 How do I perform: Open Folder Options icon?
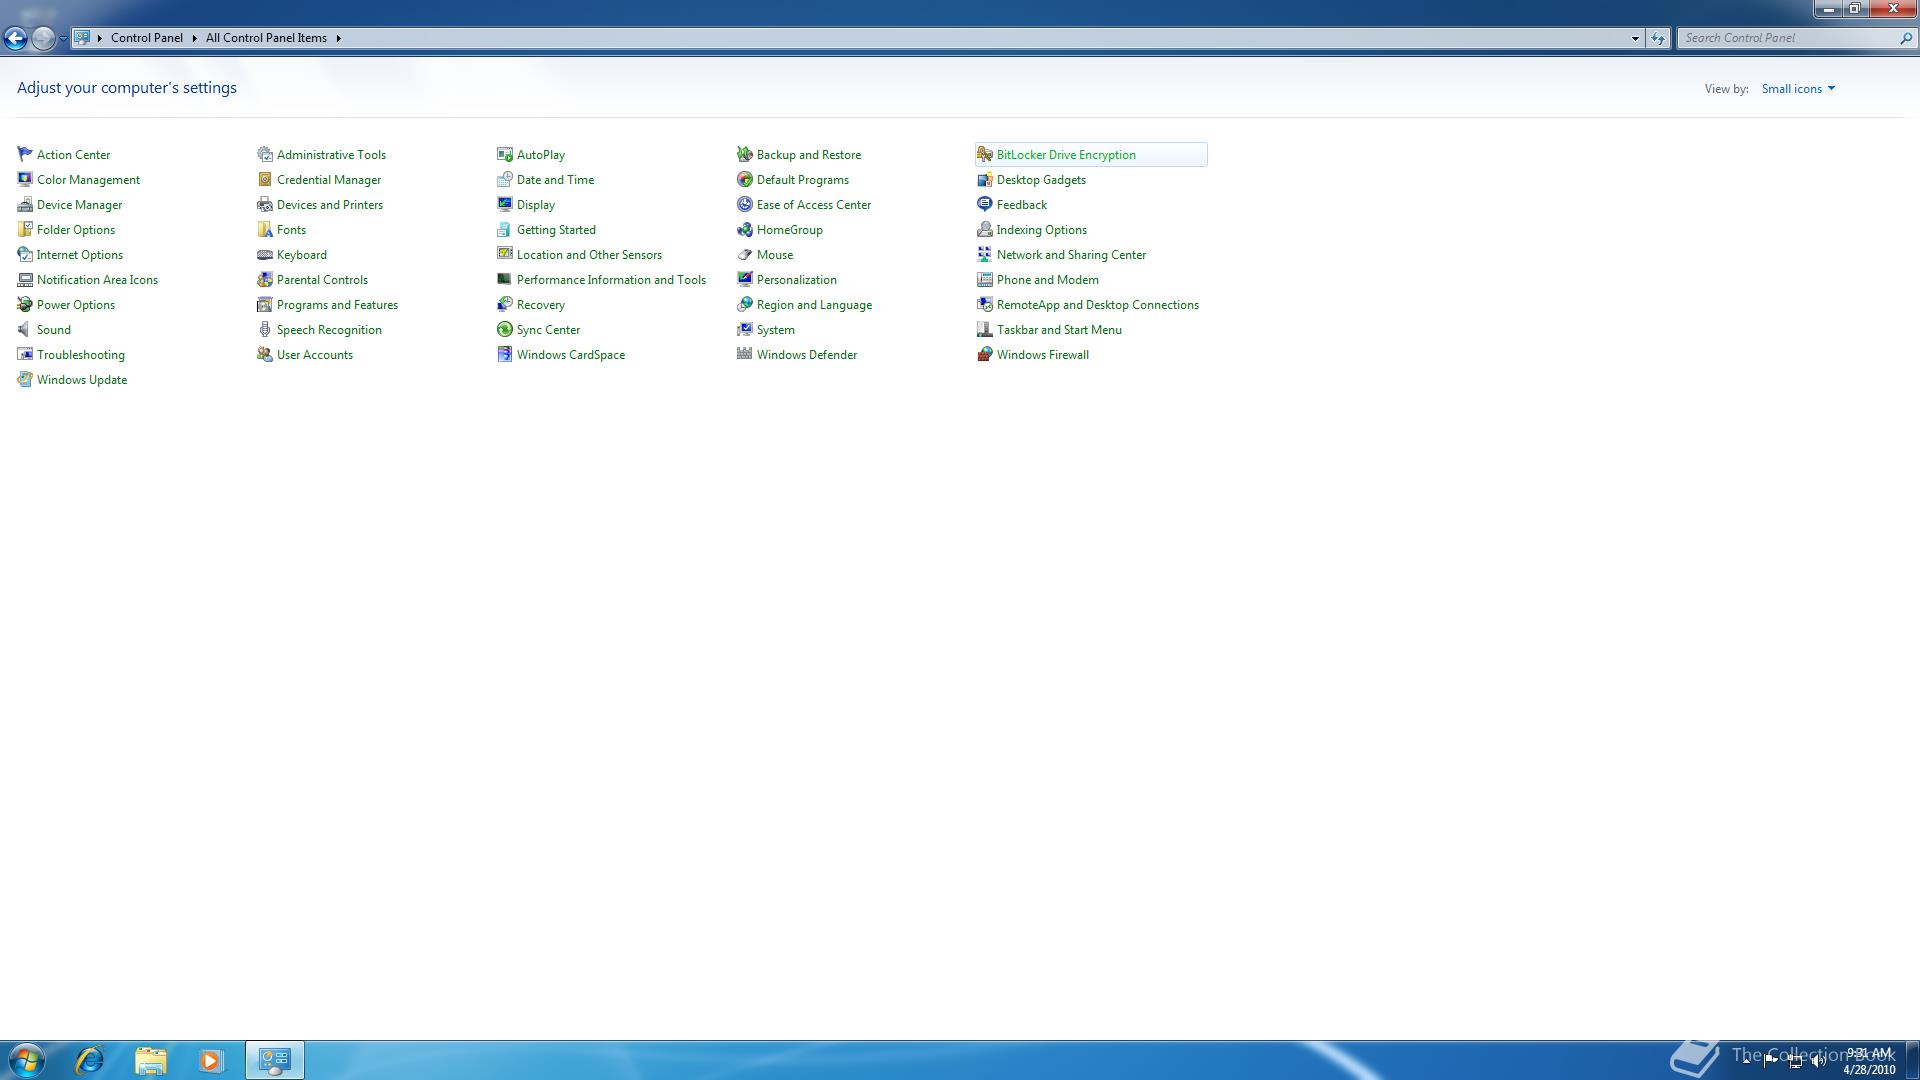[x=25, y=229]
